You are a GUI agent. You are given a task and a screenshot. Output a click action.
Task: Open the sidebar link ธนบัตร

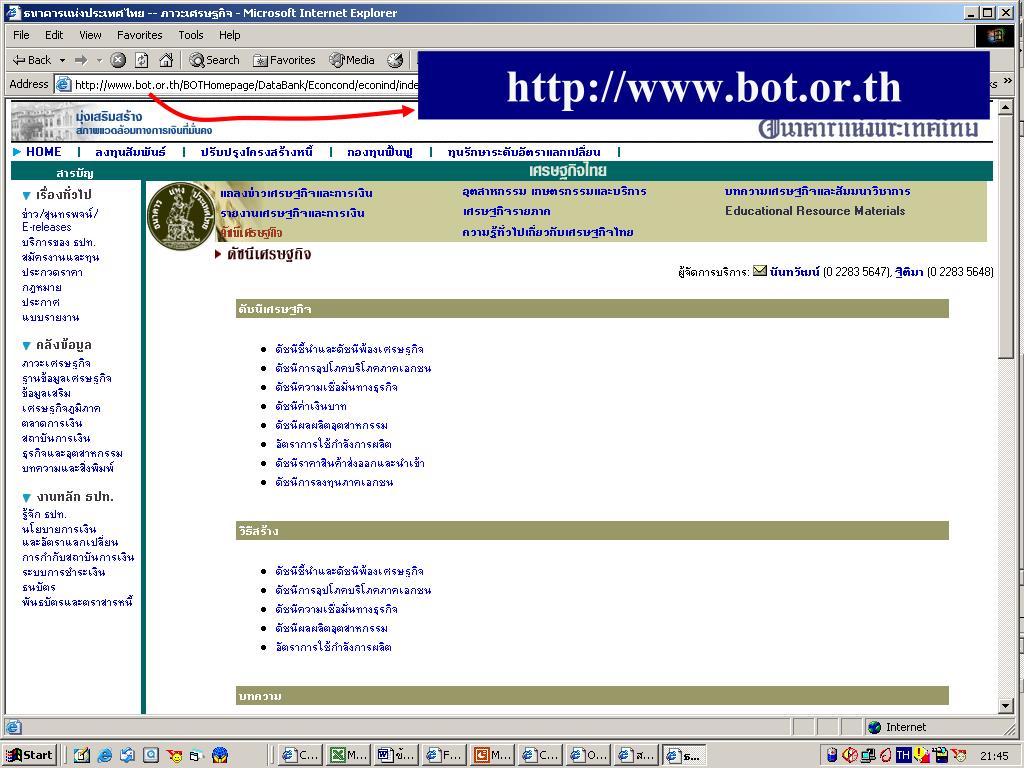pyautogui.click(x=39, y=587)
